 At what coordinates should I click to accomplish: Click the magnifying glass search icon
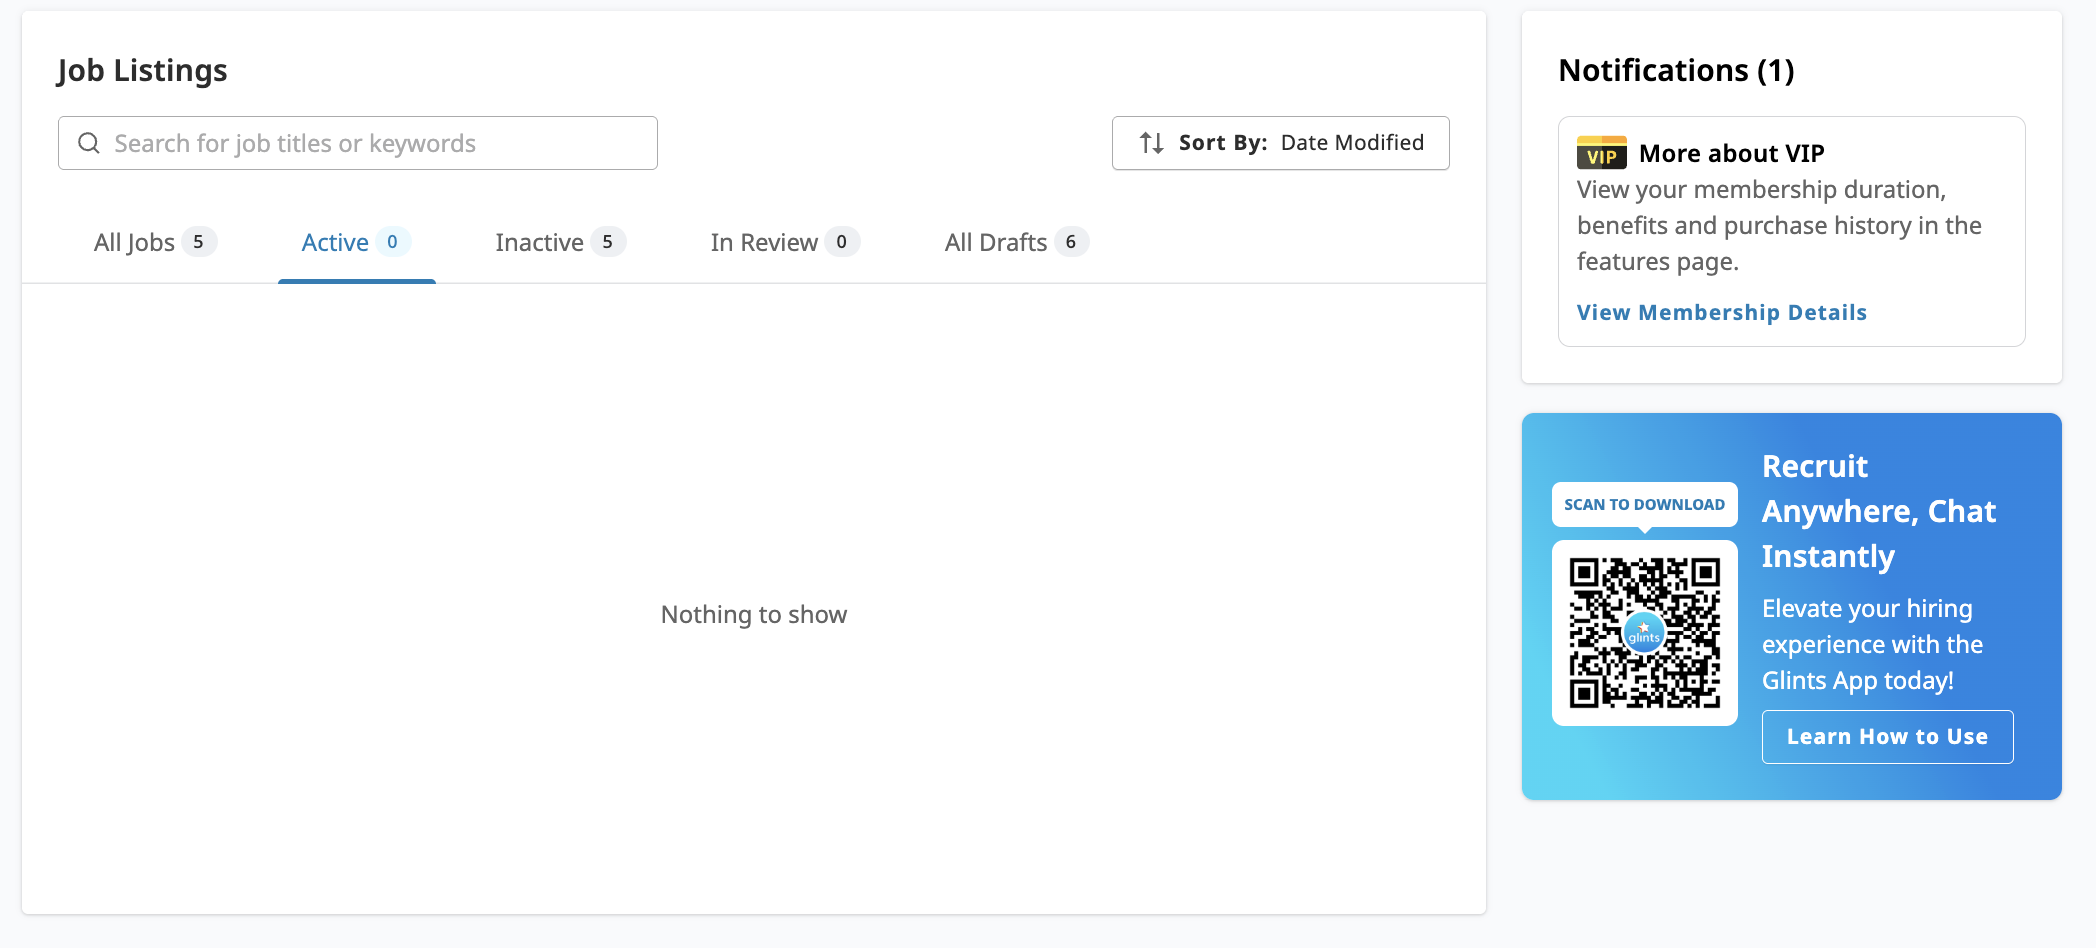pos(89,143)
